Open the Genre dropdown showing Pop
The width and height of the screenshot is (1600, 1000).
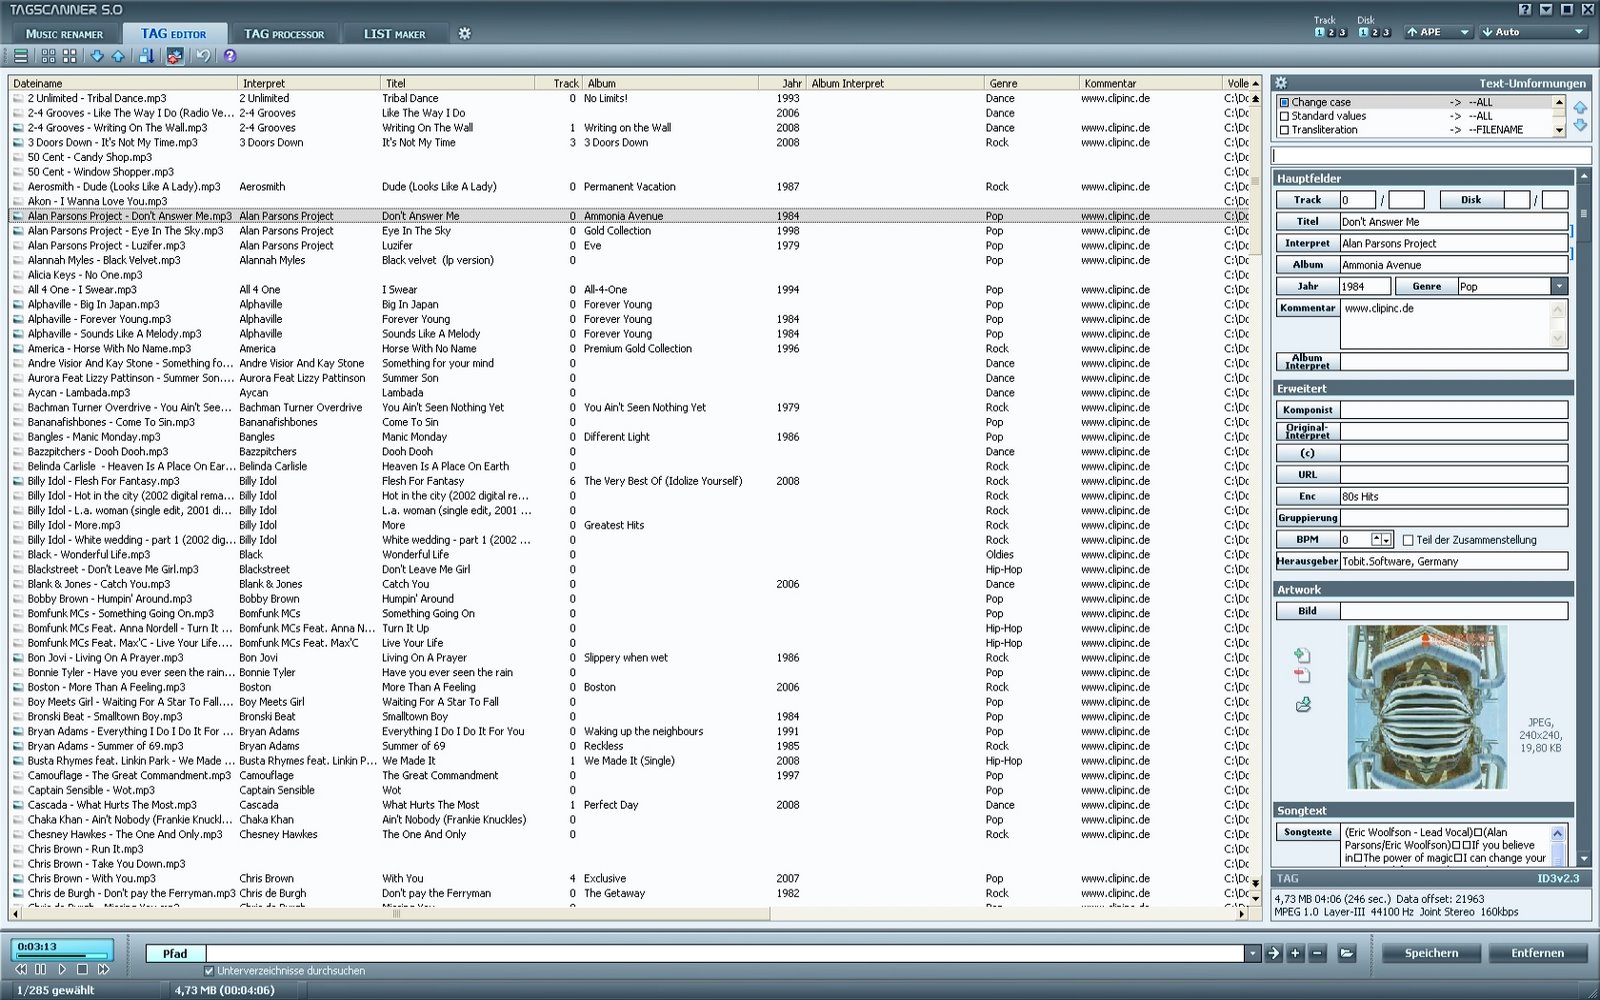coord(1558,285)
